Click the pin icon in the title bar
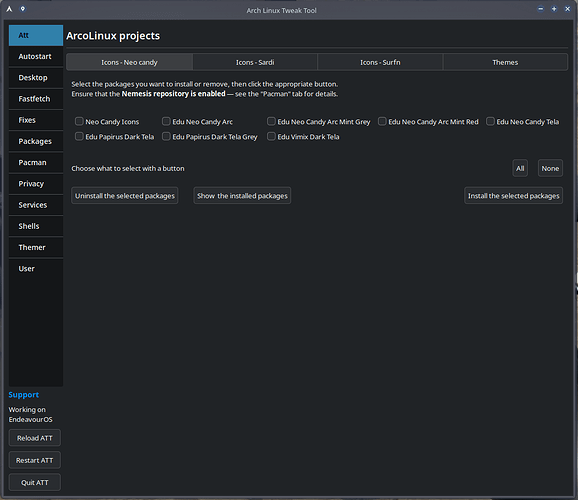The image size is (578, 500). (x=22, y=9)
